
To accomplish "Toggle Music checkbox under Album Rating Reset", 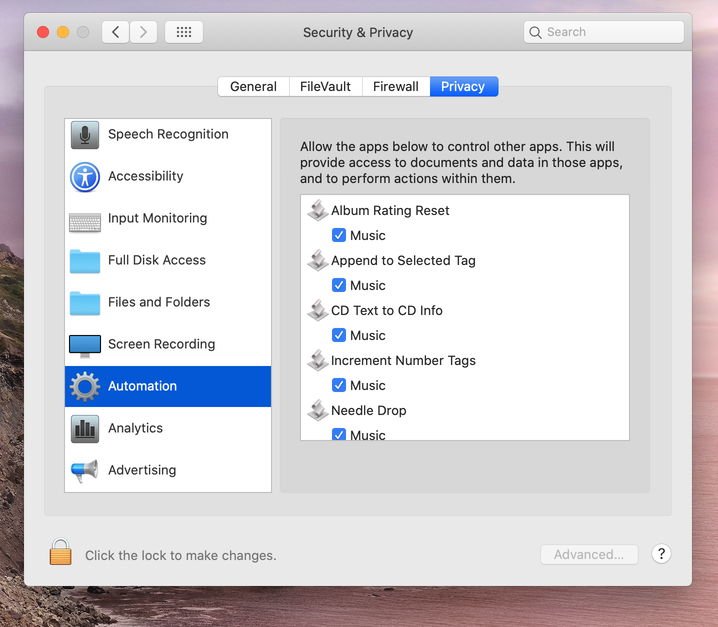I will point(339,235).
